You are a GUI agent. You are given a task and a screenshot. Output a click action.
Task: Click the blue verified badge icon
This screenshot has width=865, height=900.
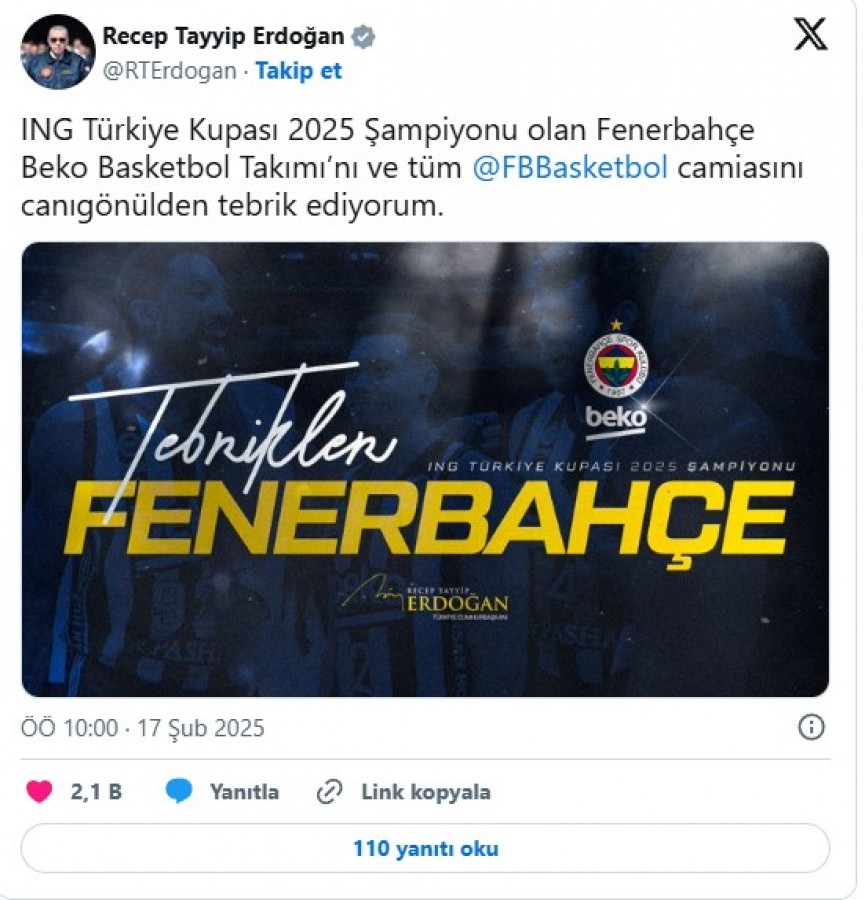pos(363,37)
